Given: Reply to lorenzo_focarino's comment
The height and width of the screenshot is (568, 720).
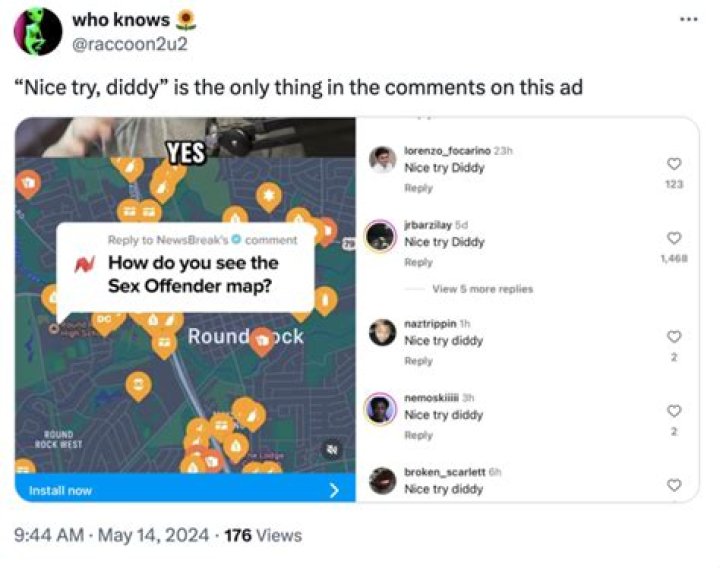Looking at the screenshot, I should [418, 187].
